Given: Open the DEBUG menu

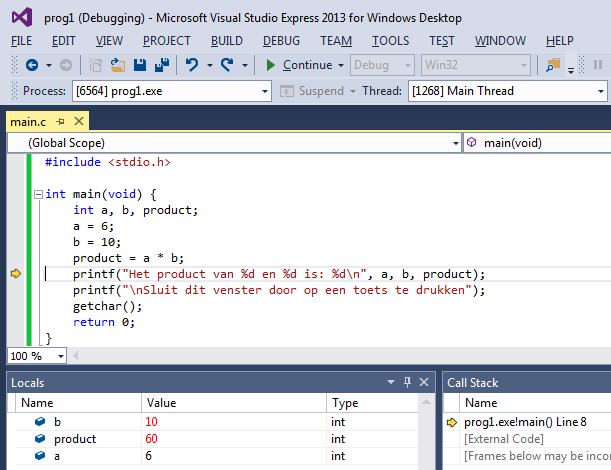Looking at the screenshot, I should [x=281, y=40].
